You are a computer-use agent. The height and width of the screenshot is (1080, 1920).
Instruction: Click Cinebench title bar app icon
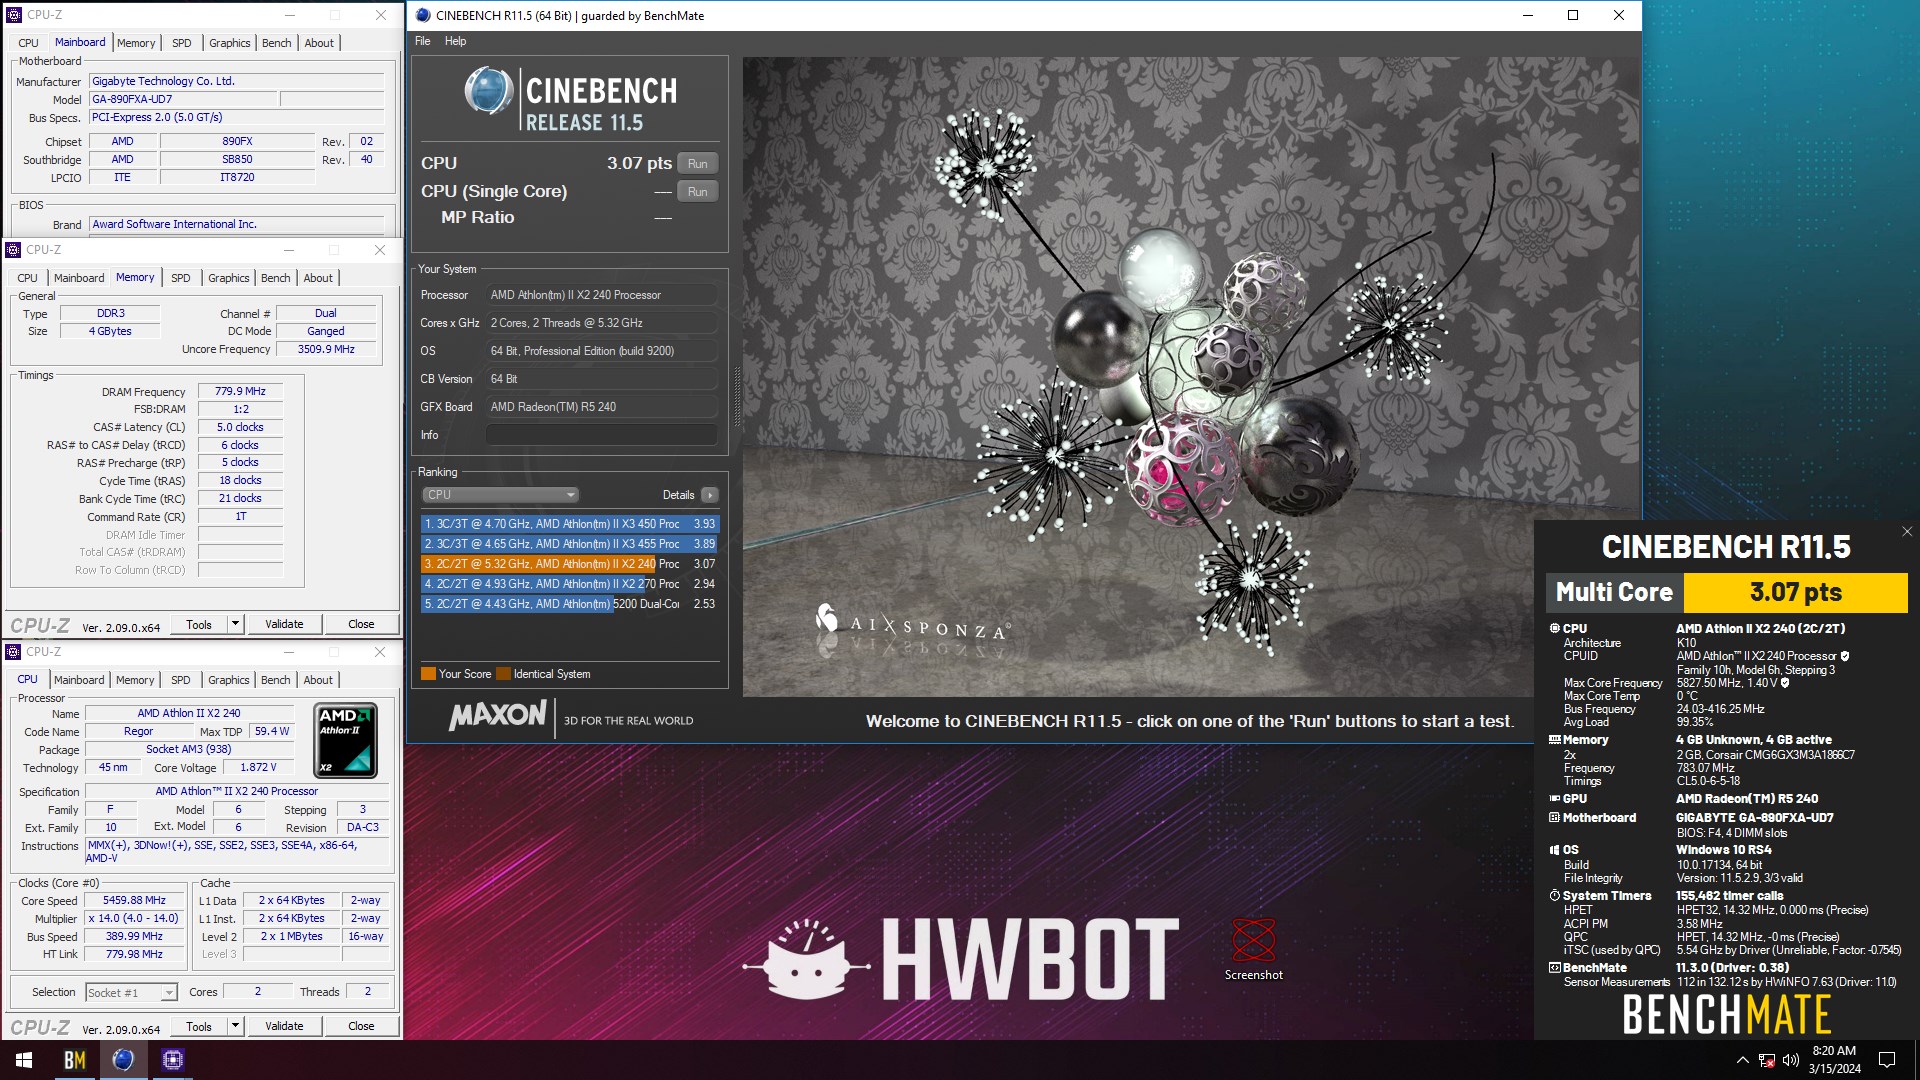point(423,15)
